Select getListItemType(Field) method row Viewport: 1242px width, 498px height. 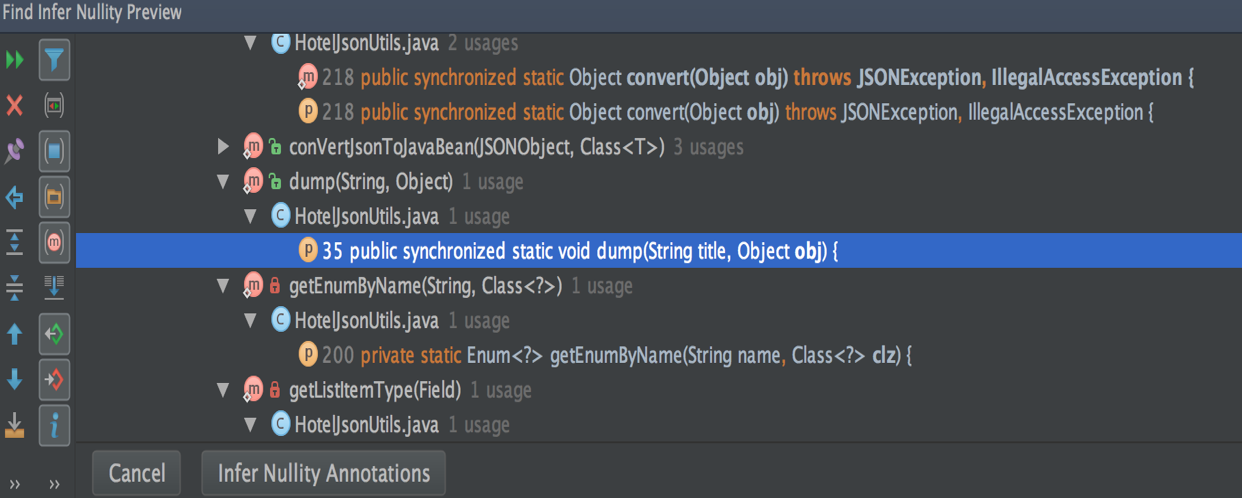click(x=375, y=390)
